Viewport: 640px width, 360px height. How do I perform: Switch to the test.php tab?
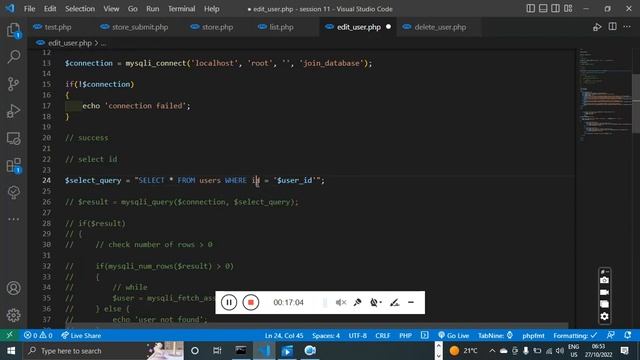(58, 27)
